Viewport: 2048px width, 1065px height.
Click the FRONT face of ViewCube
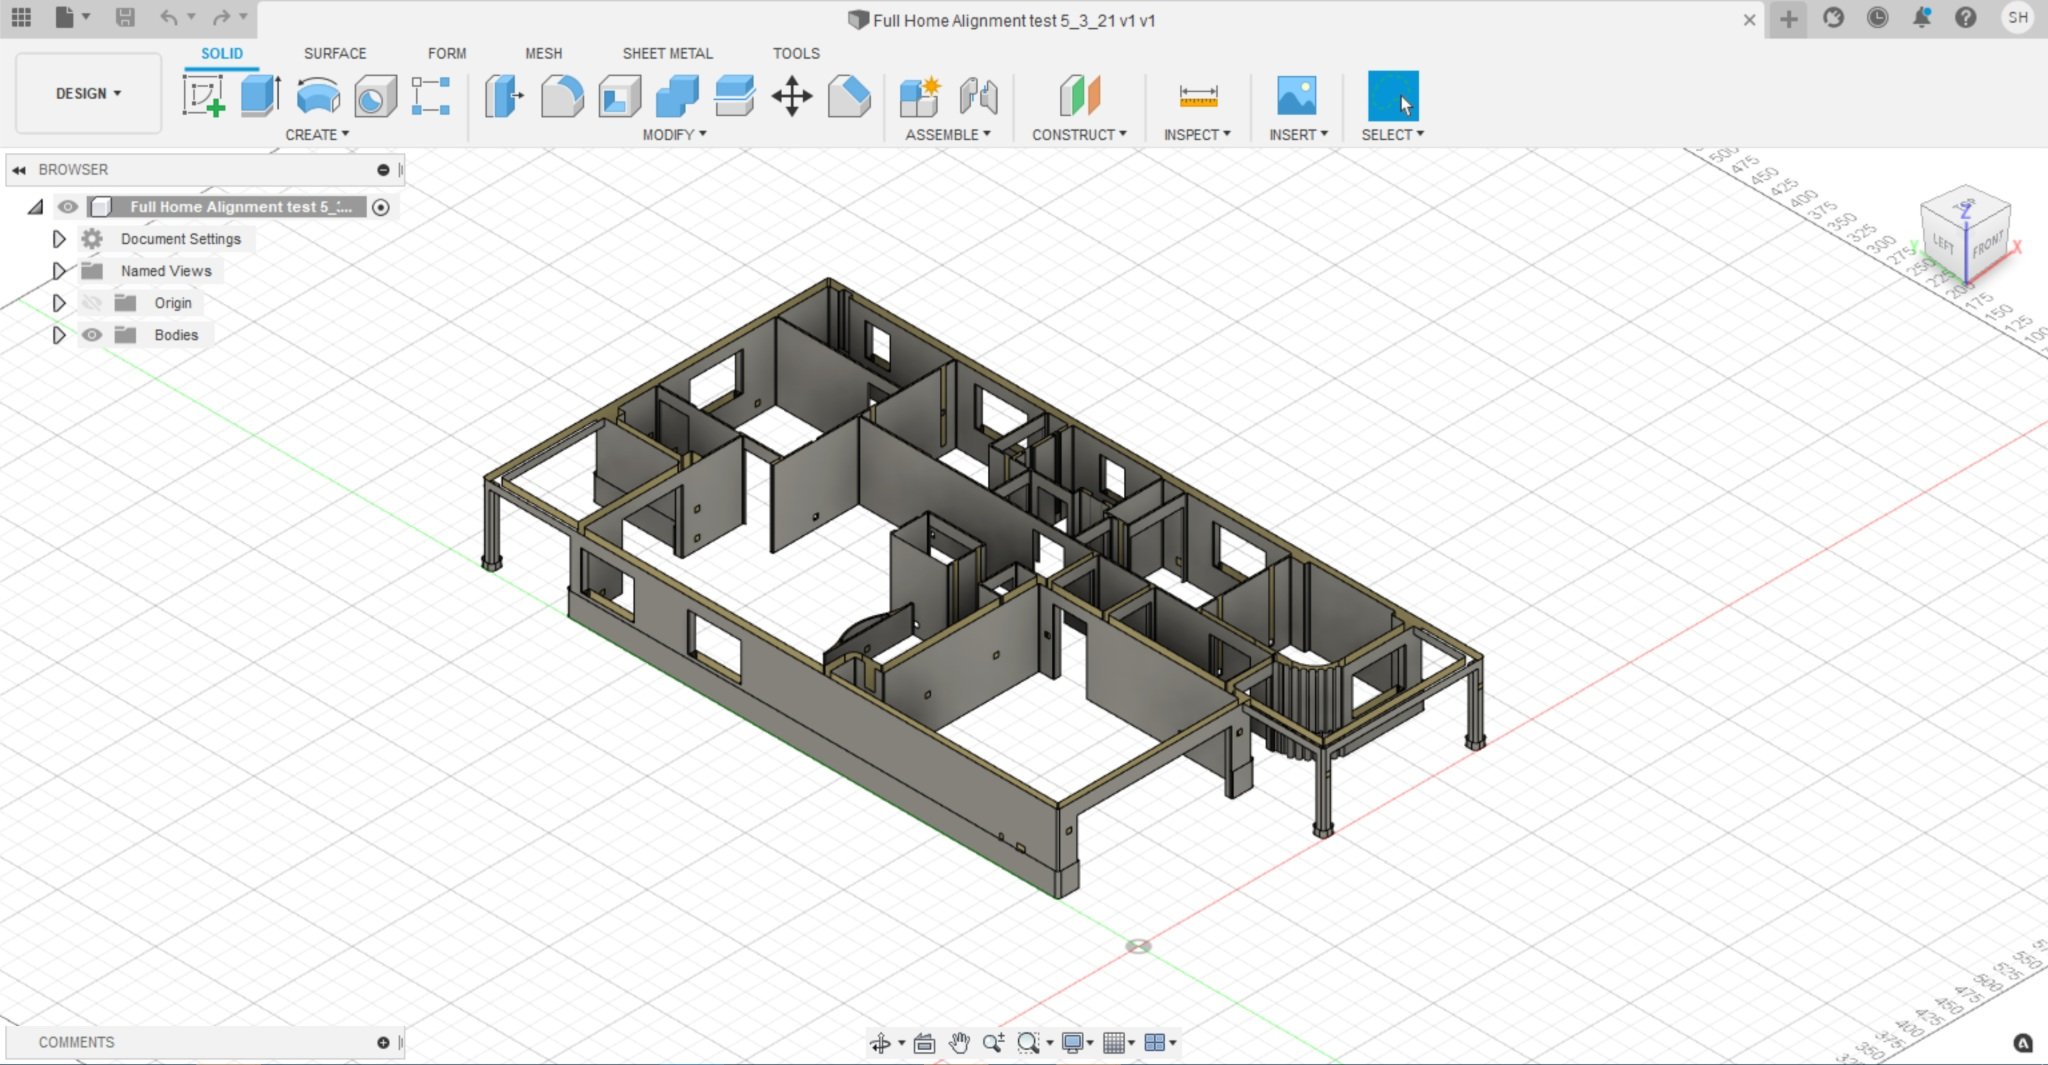(x=1988, y=244)
